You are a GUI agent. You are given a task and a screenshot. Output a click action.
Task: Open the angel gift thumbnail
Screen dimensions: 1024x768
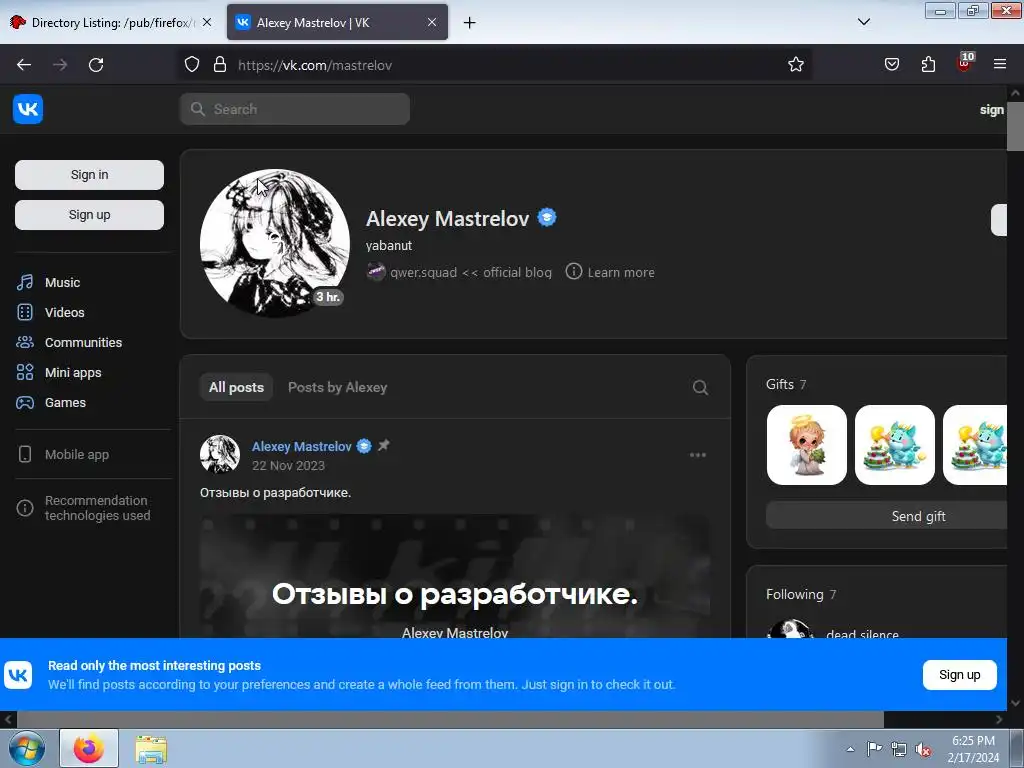807,445
